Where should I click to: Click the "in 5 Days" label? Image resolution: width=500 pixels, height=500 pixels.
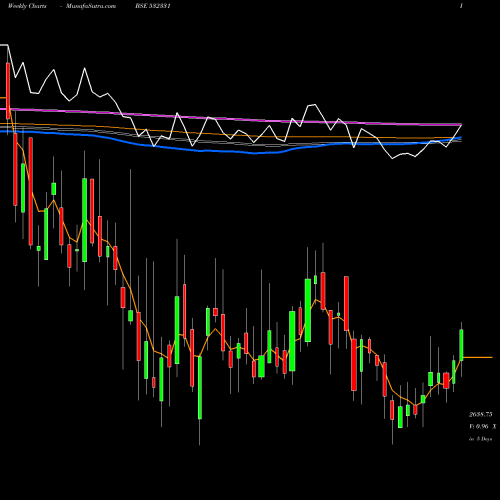pyautogui.click(x=481, y=439)
